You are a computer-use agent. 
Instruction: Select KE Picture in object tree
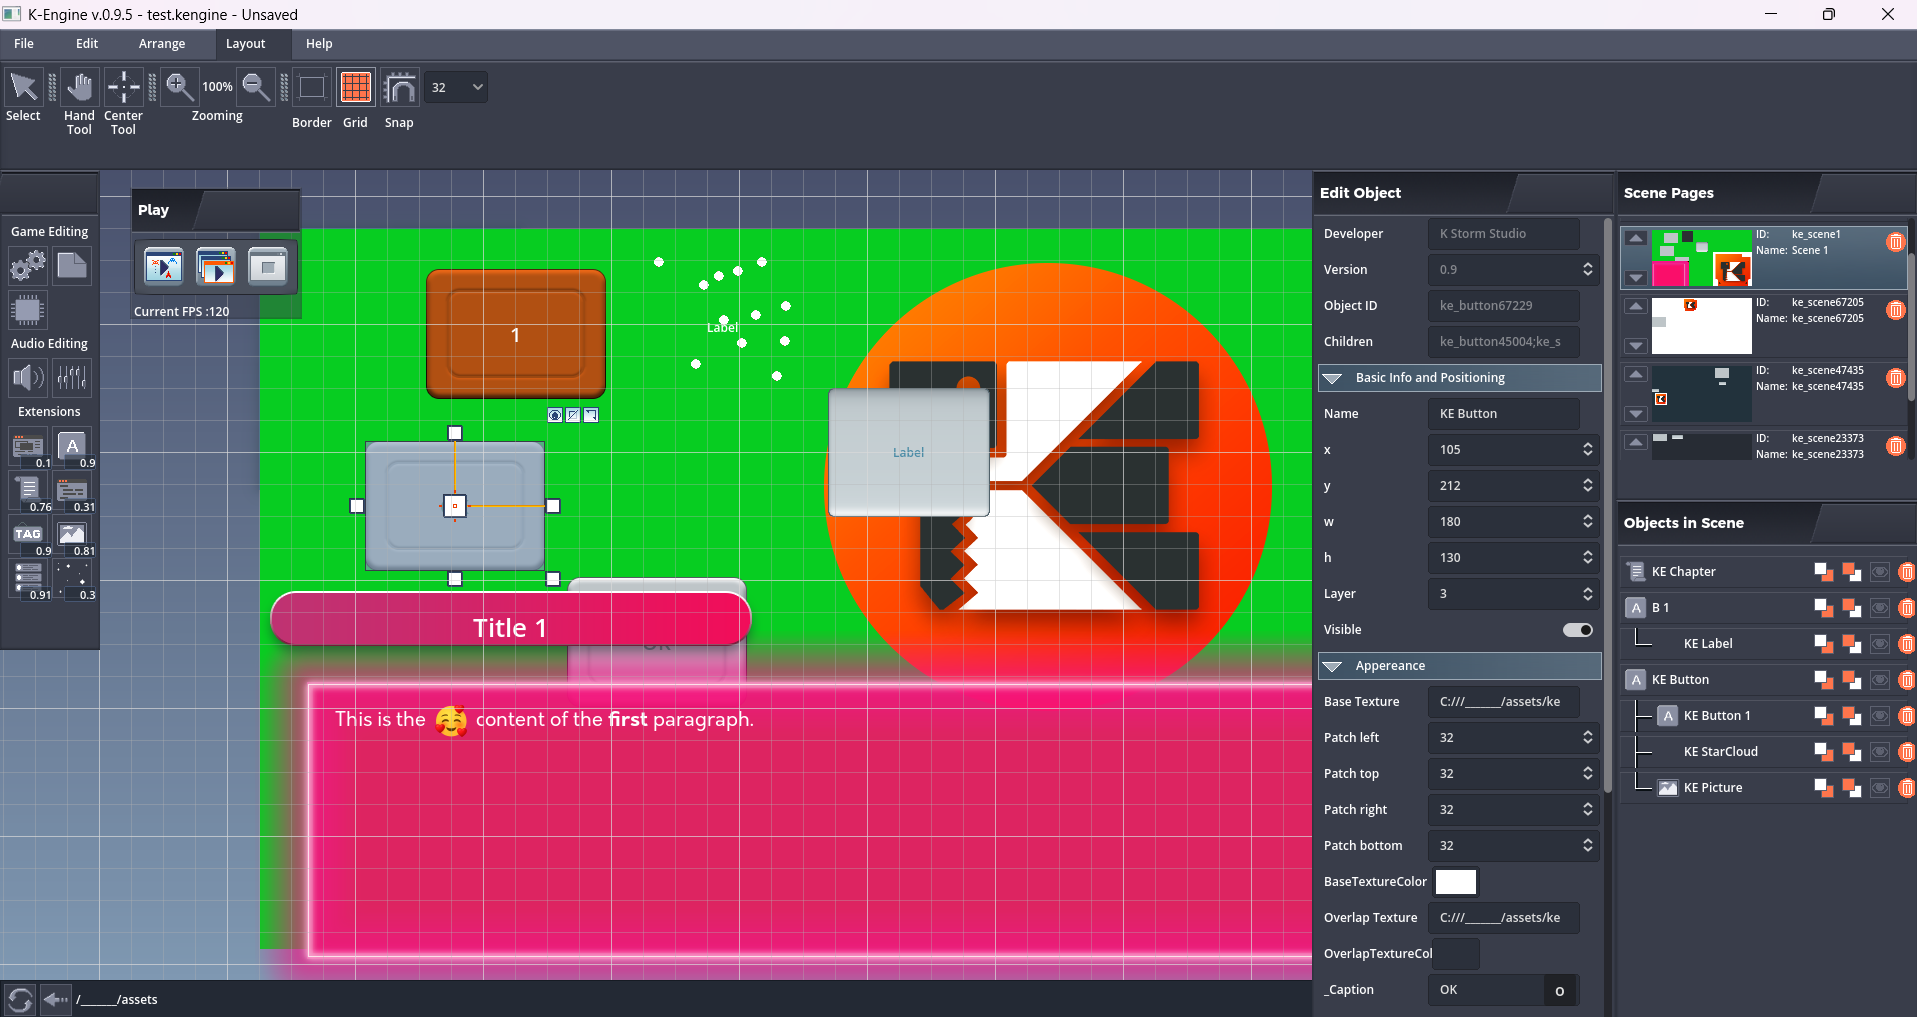(1713, 788)
